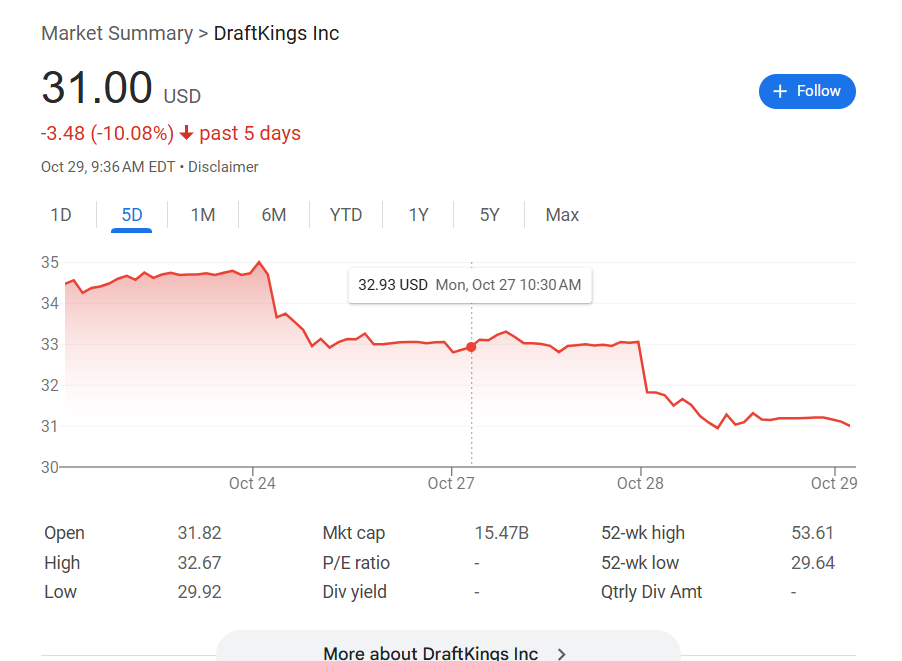Click the Follow button
This screenshot has width=902, height=661.
point(807,91)
